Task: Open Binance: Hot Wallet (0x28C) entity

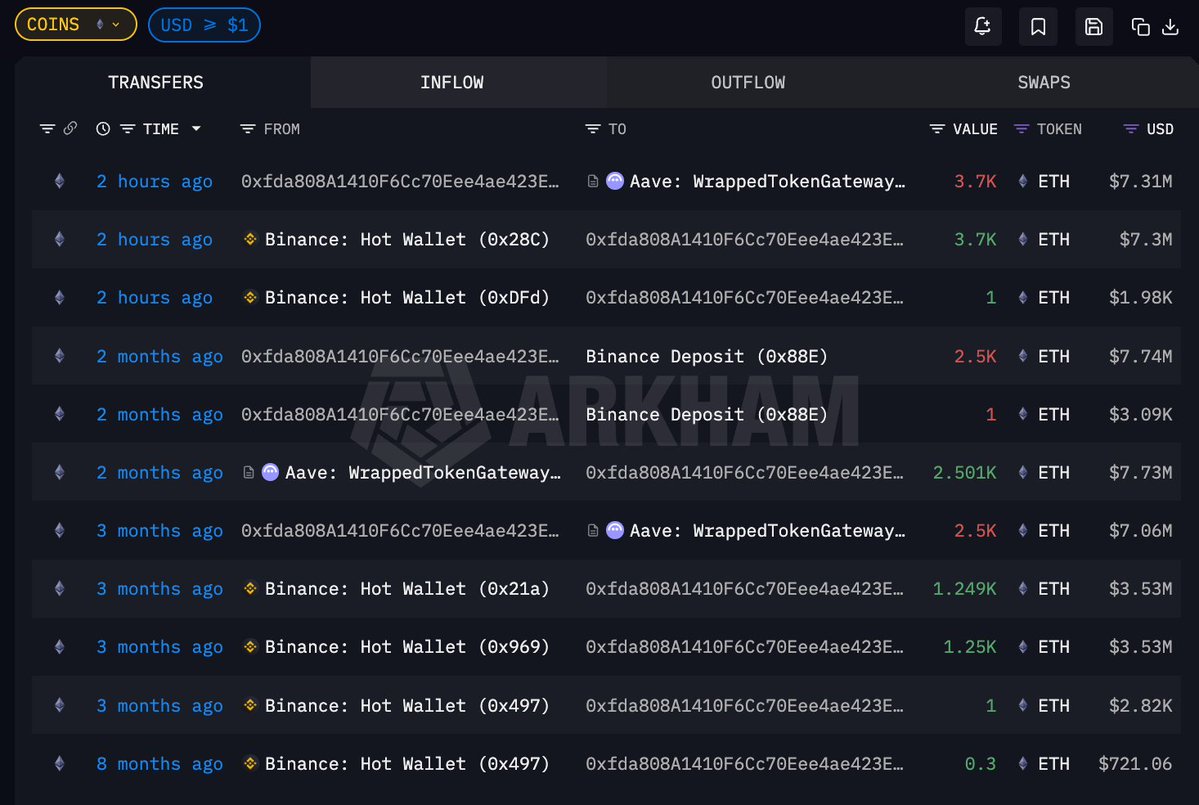Action: [x=407, y=239]
